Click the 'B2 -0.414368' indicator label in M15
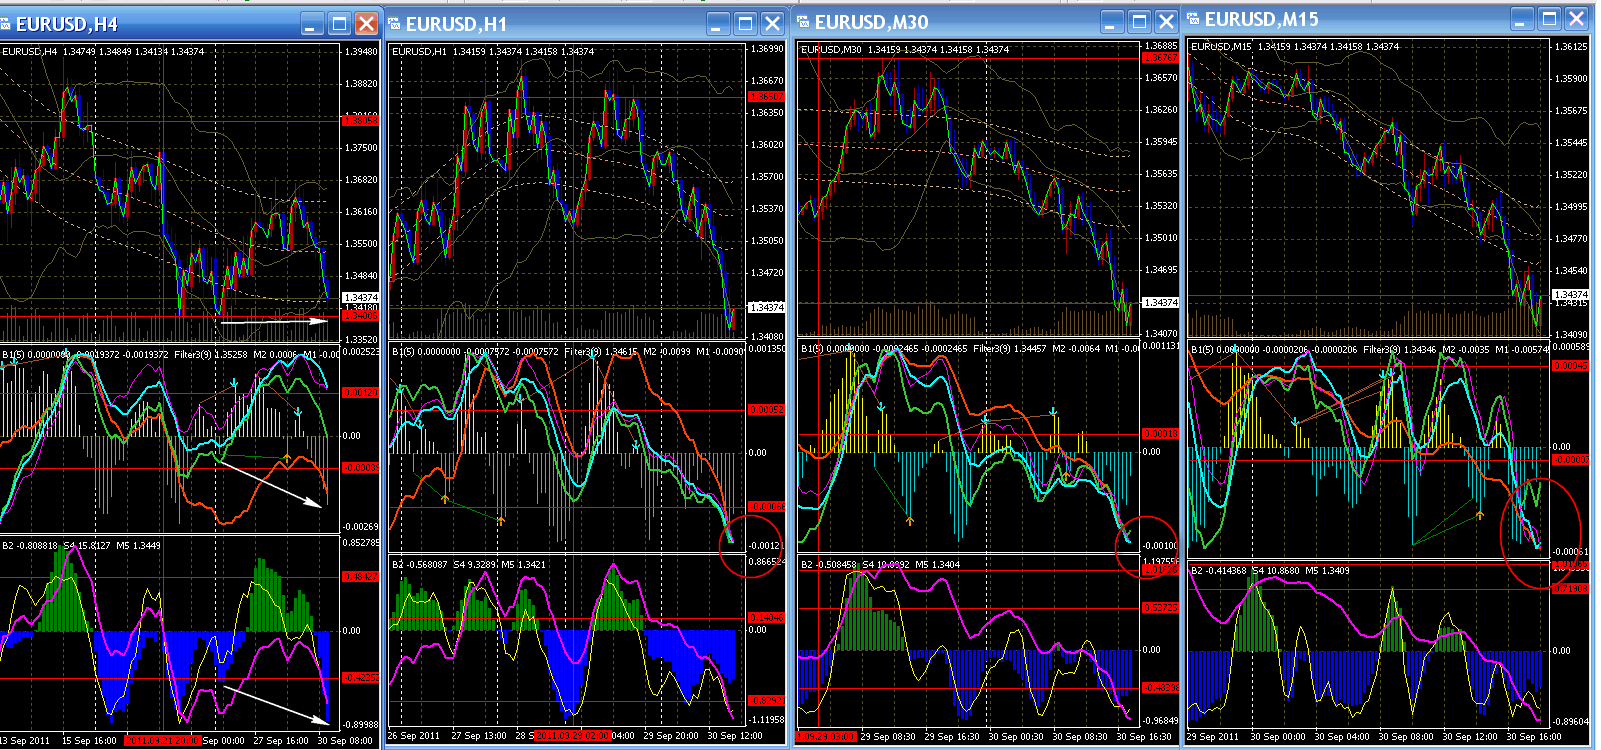This screenshot has width=1601, height=750. pyautogui.click(x=1219, y=571)
